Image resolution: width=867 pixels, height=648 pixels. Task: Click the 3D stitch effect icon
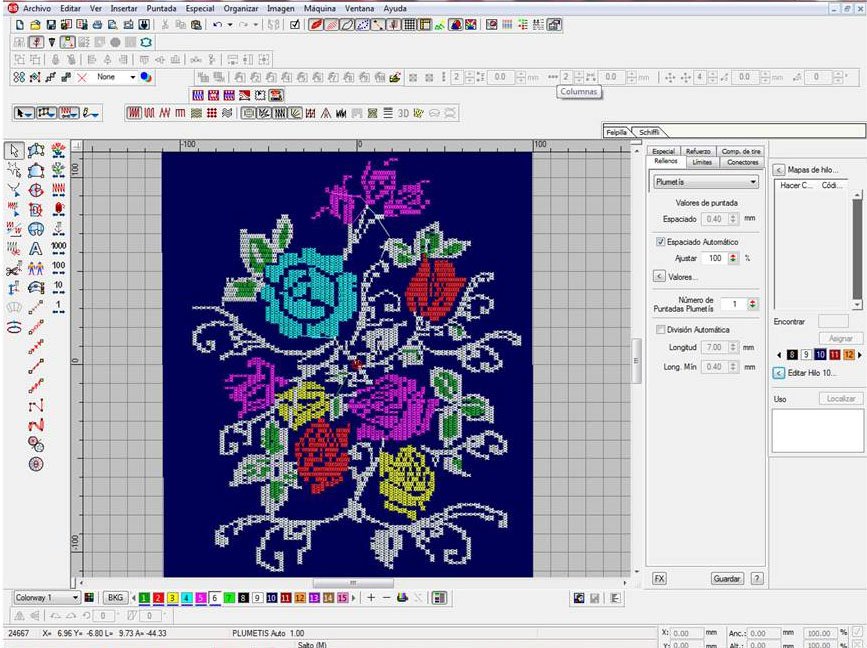point(403,113)
